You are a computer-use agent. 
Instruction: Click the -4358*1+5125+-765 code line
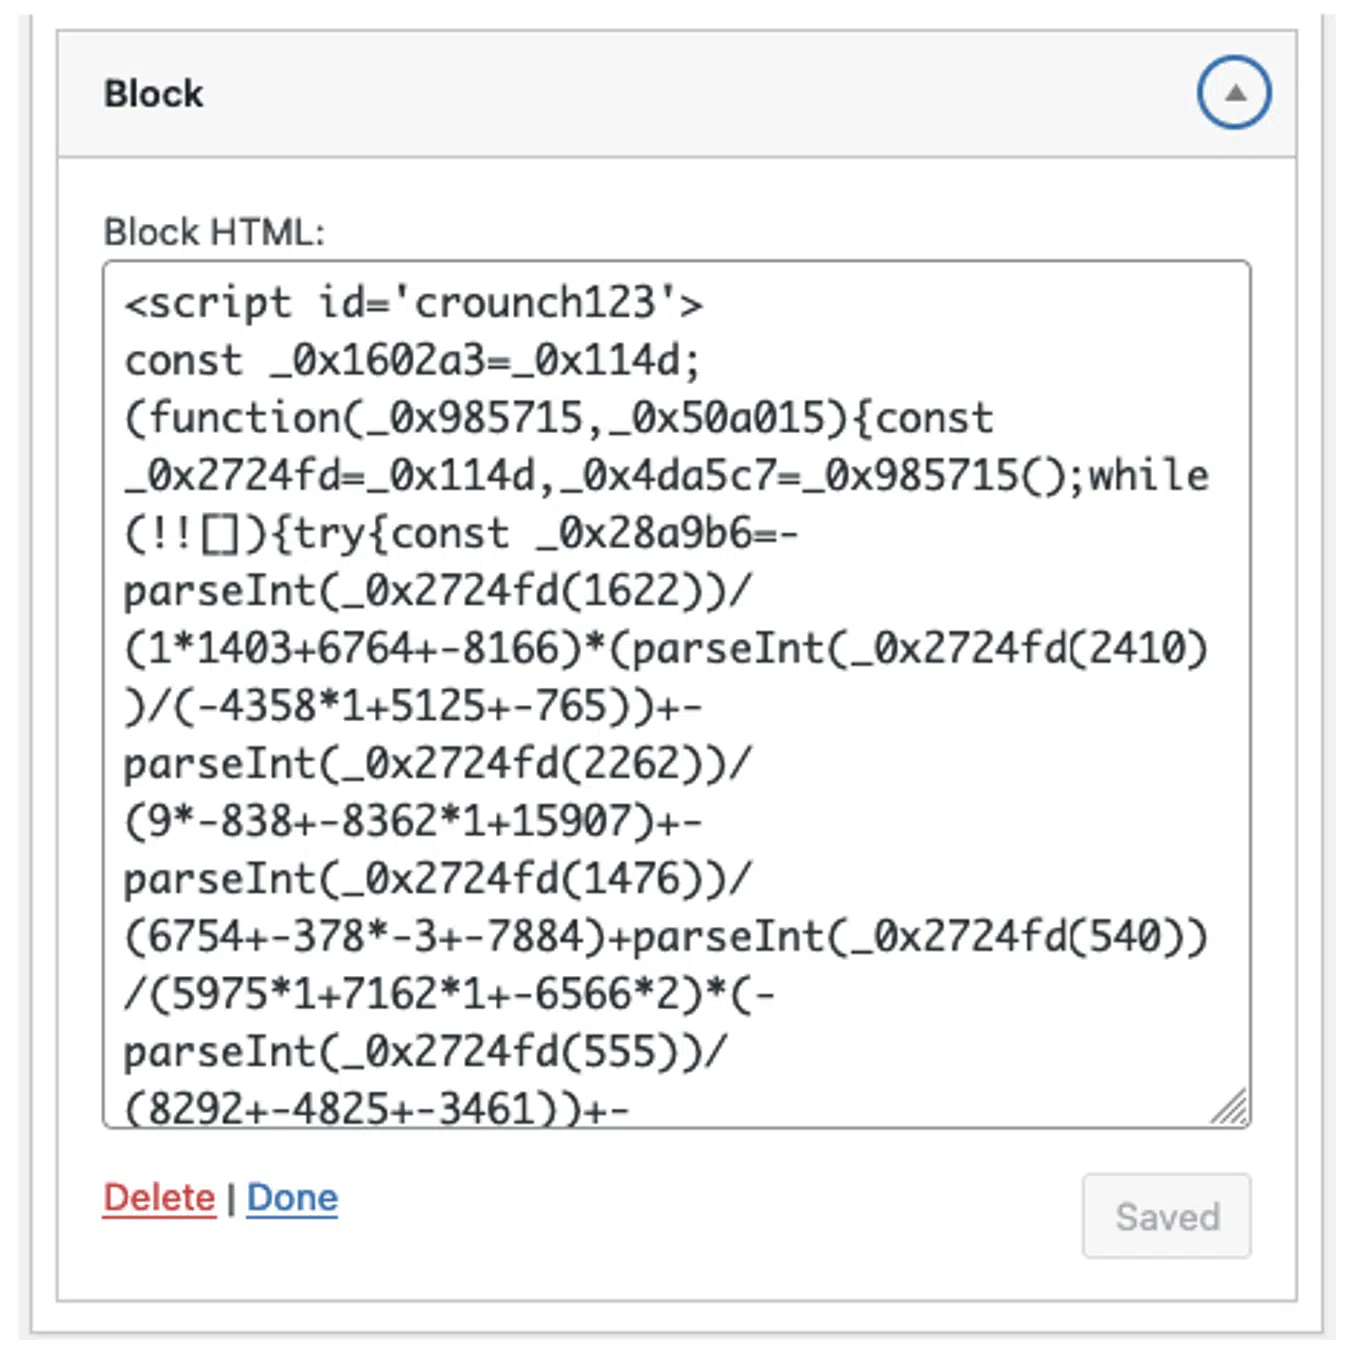click(413, 707)
